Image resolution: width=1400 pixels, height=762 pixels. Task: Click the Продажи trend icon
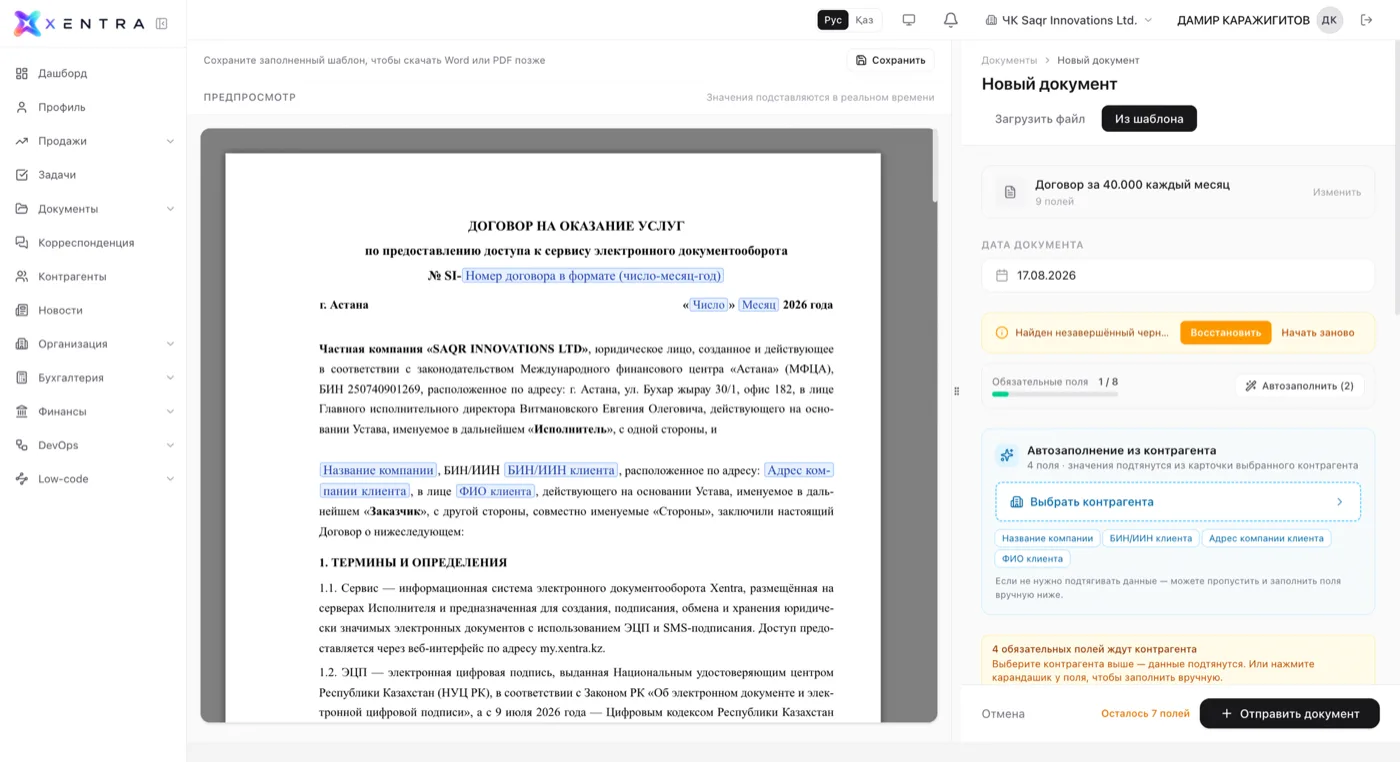22,141
